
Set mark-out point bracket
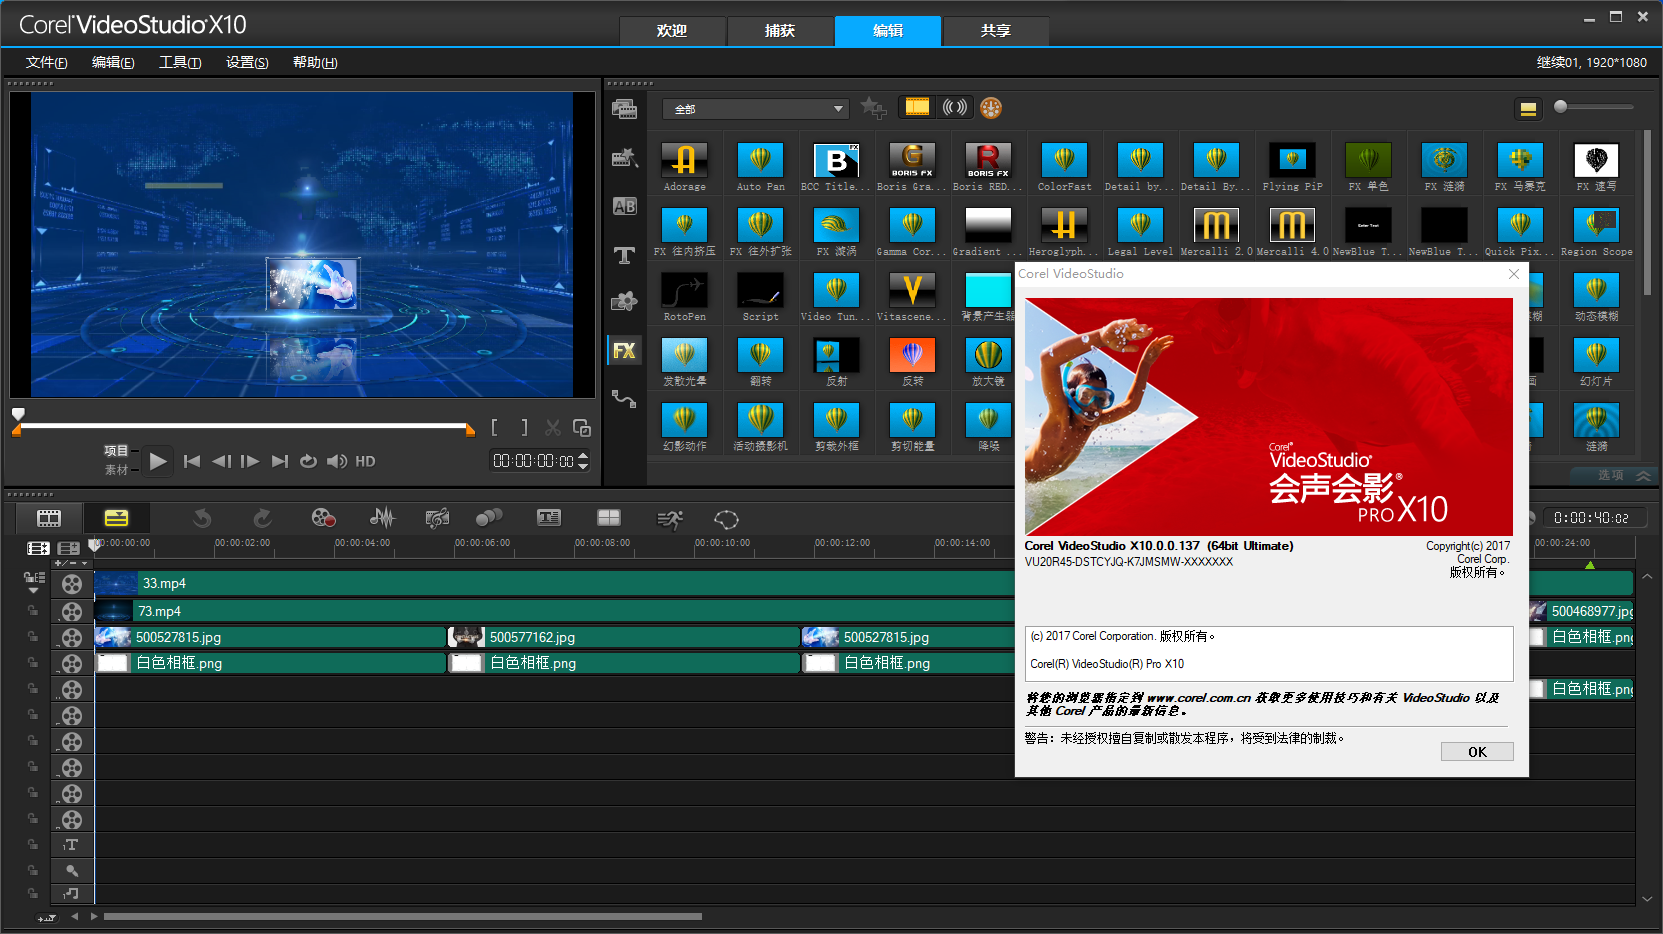(524, 428)
